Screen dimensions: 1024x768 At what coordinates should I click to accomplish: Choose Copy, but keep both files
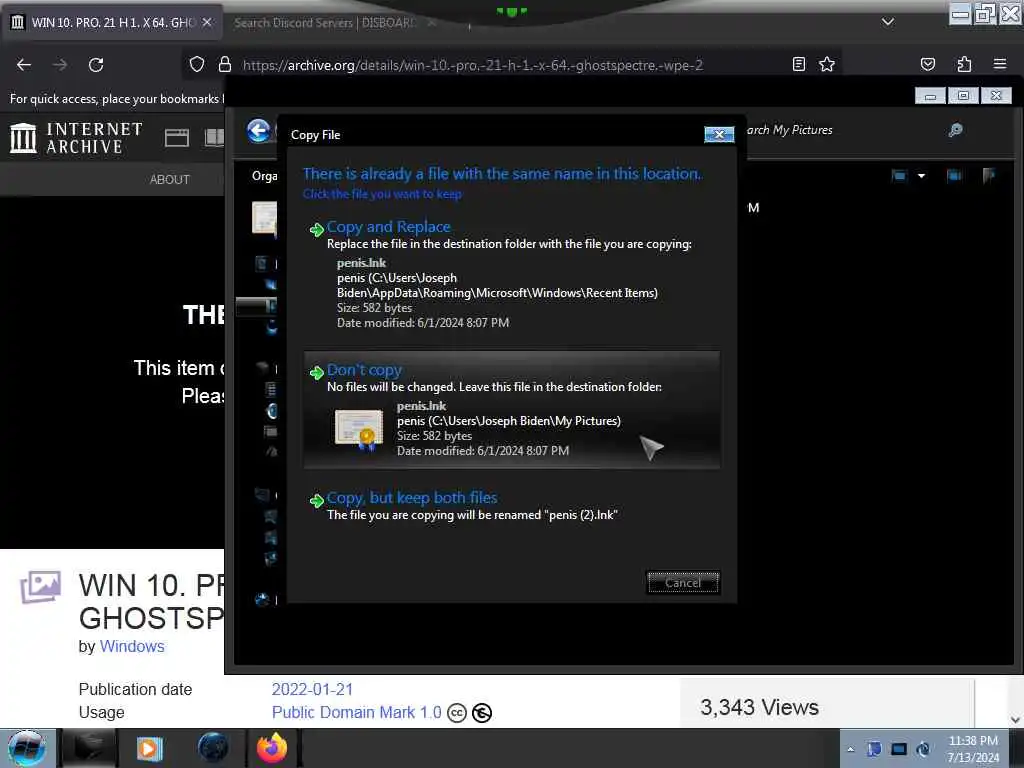click(x=513, y=506)
